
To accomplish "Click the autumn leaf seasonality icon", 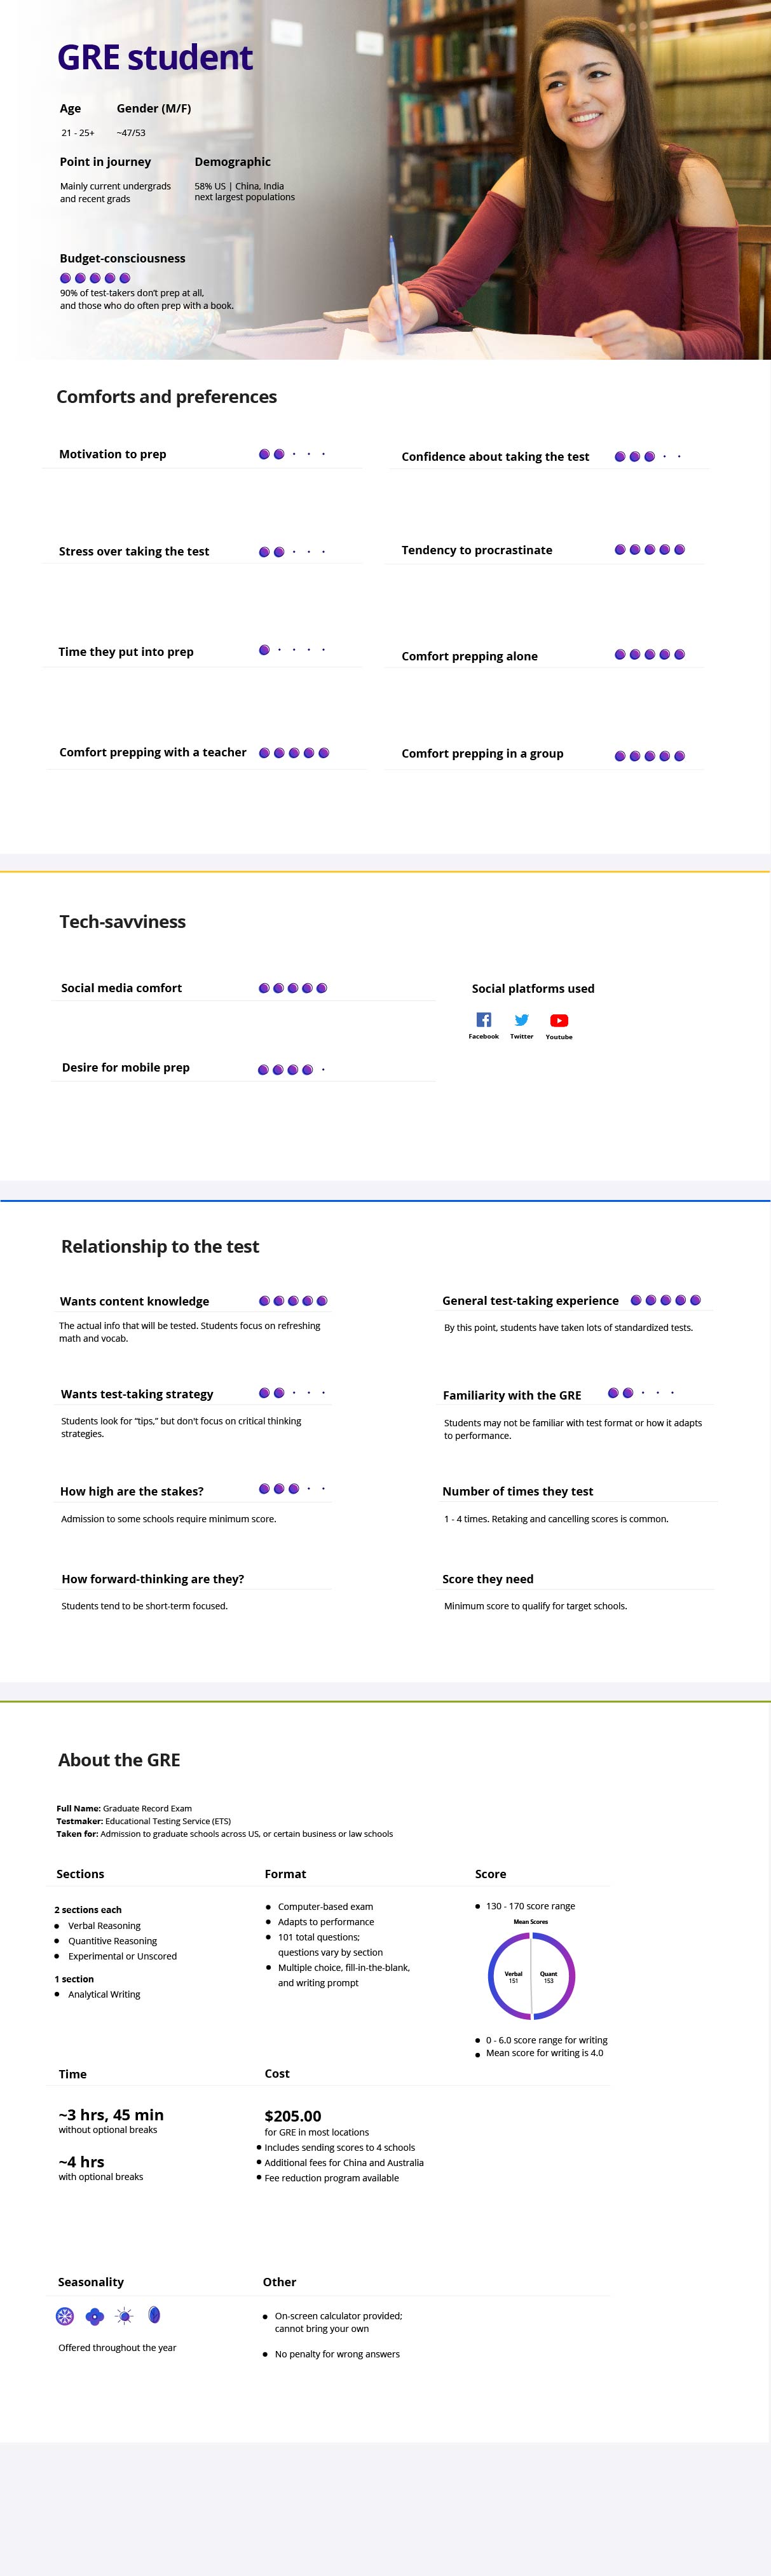I will (154, 2314).
